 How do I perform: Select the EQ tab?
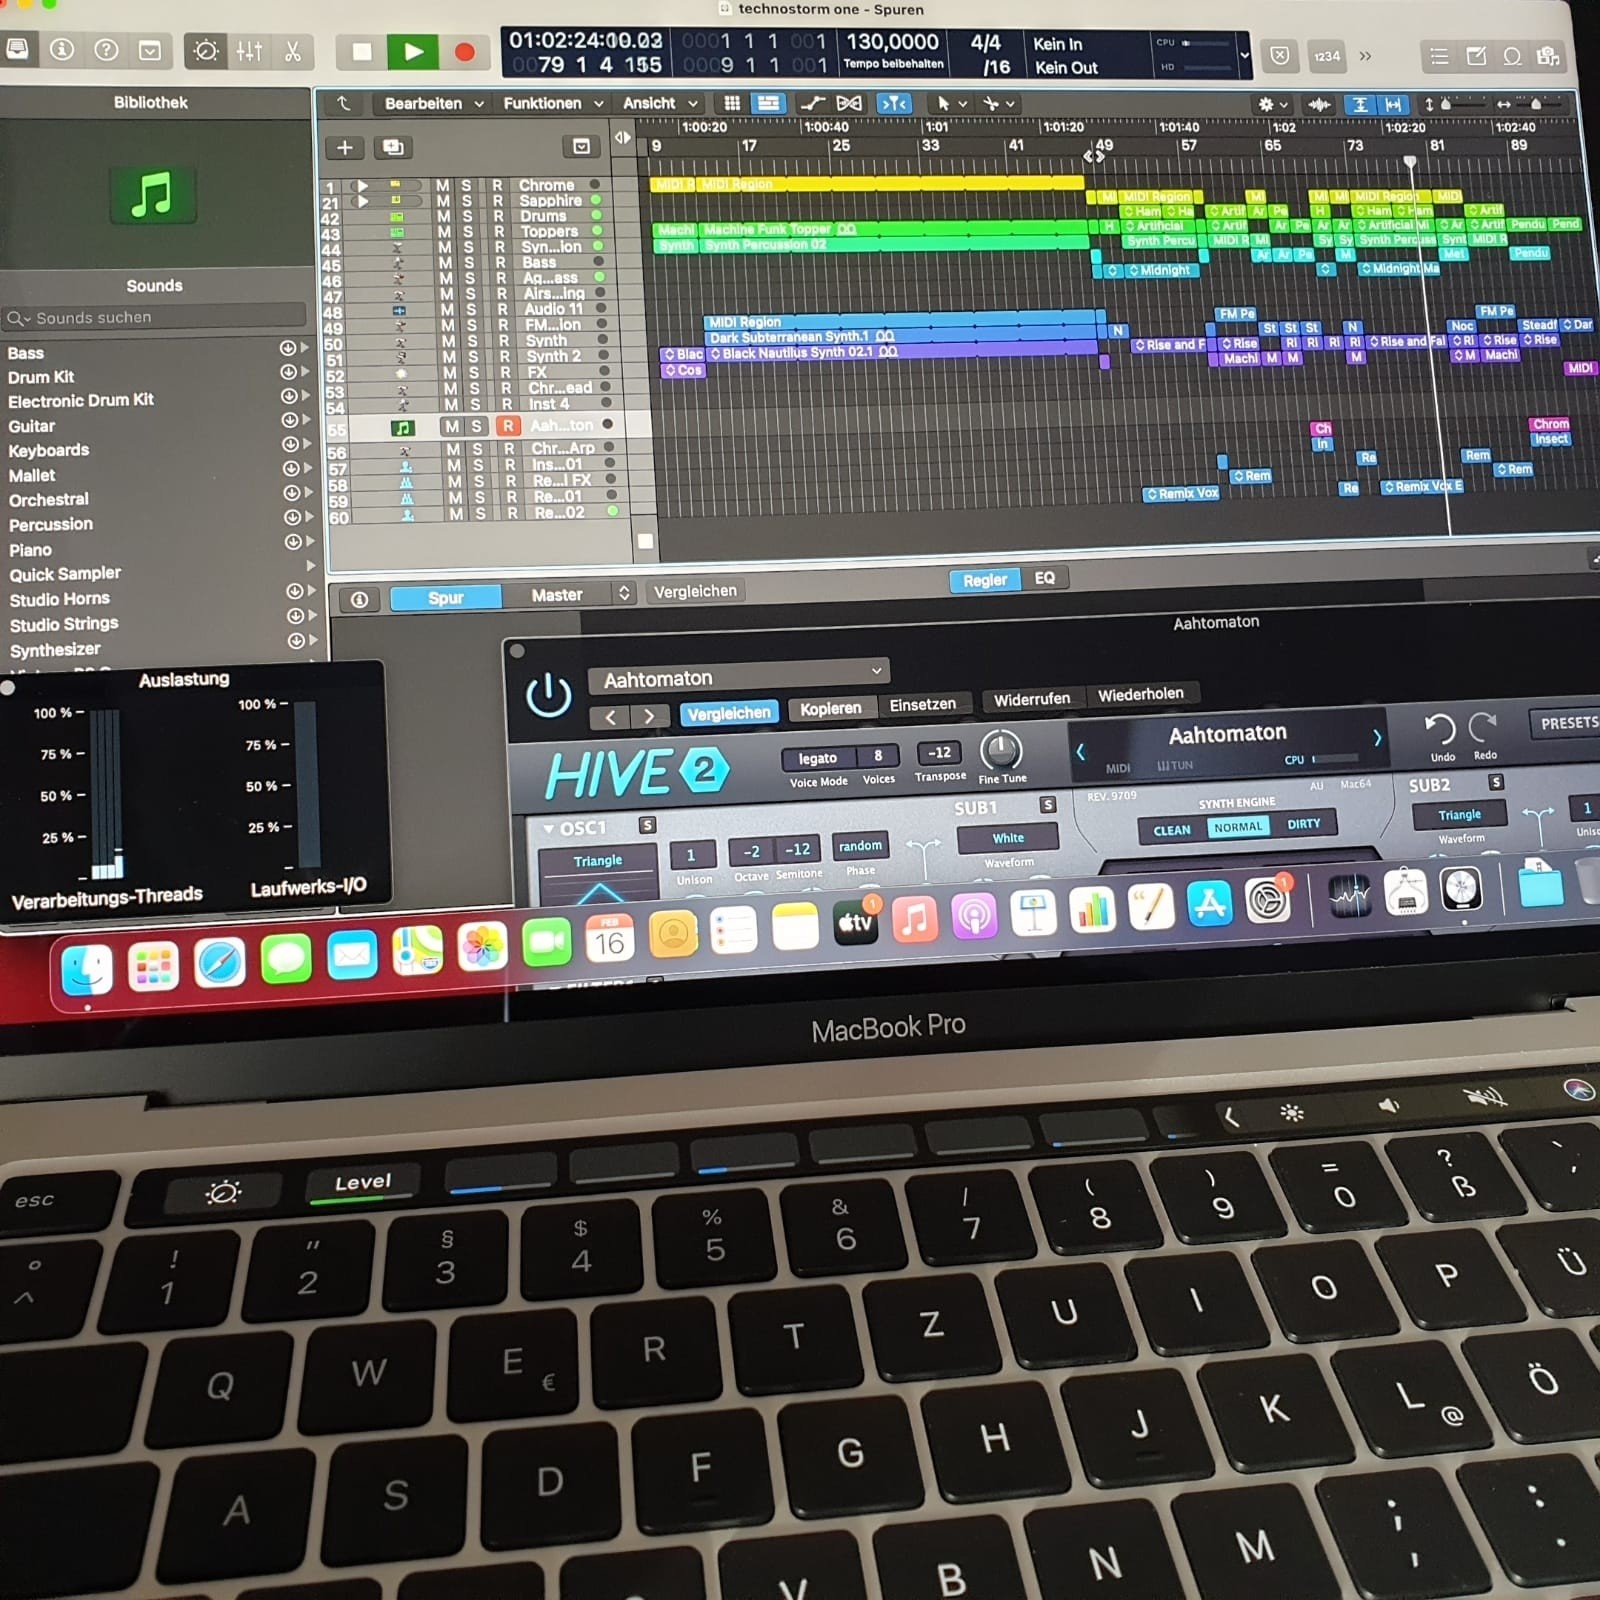click(x=1045, y=578)
